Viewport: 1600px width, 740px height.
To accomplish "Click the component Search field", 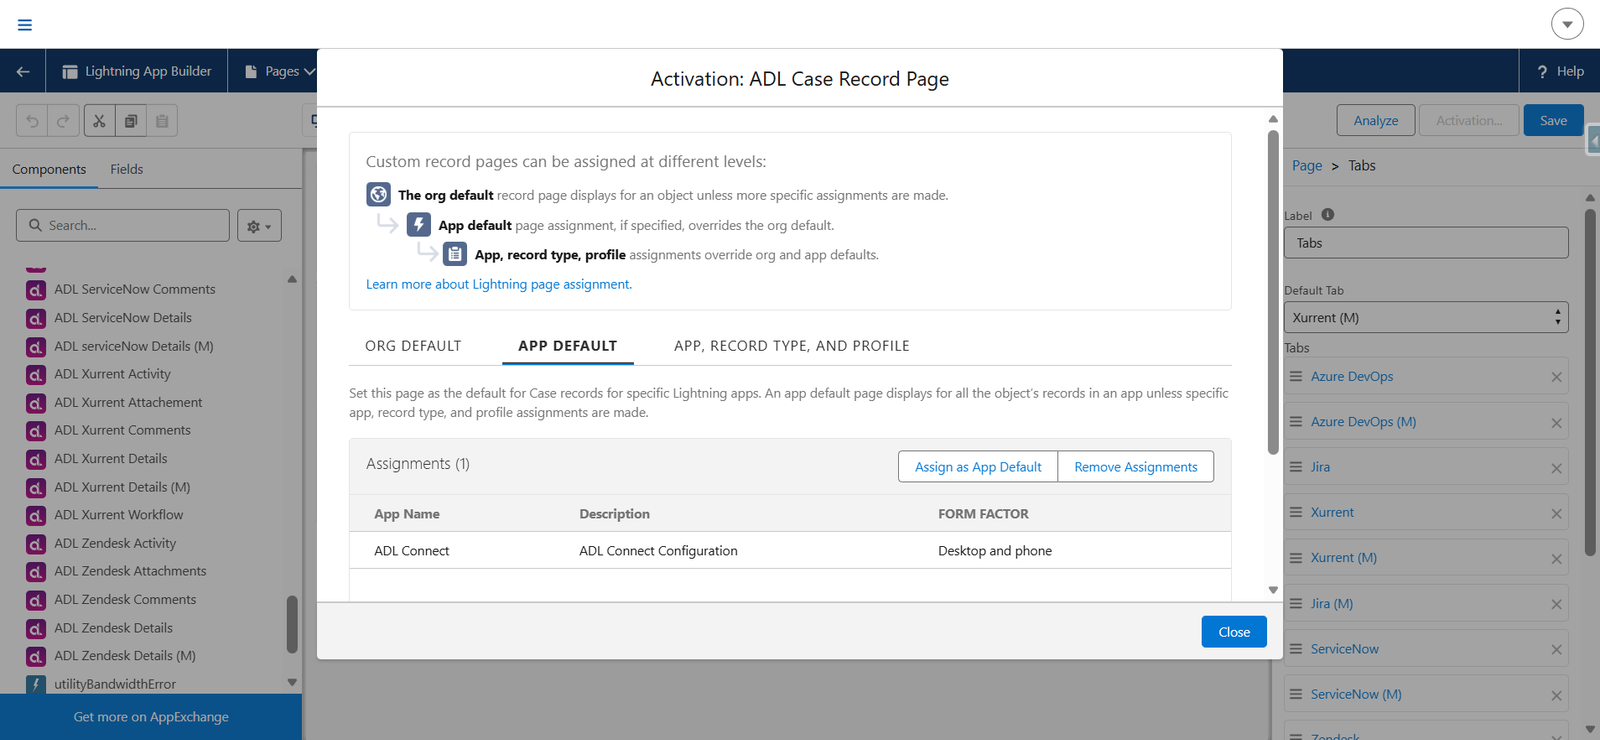I will tap(123, 225).
